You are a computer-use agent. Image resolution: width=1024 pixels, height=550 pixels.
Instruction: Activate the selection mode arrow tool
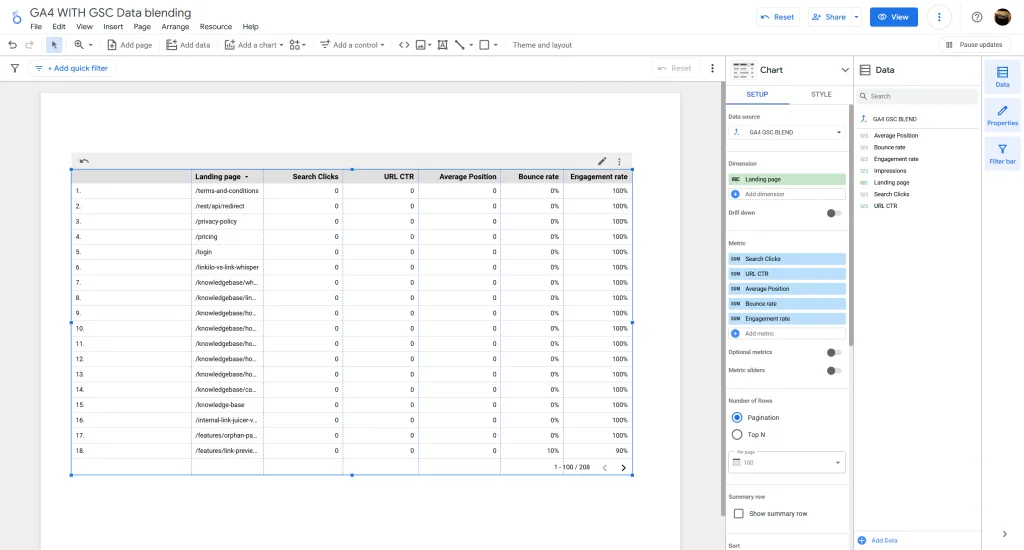(54, 45)
